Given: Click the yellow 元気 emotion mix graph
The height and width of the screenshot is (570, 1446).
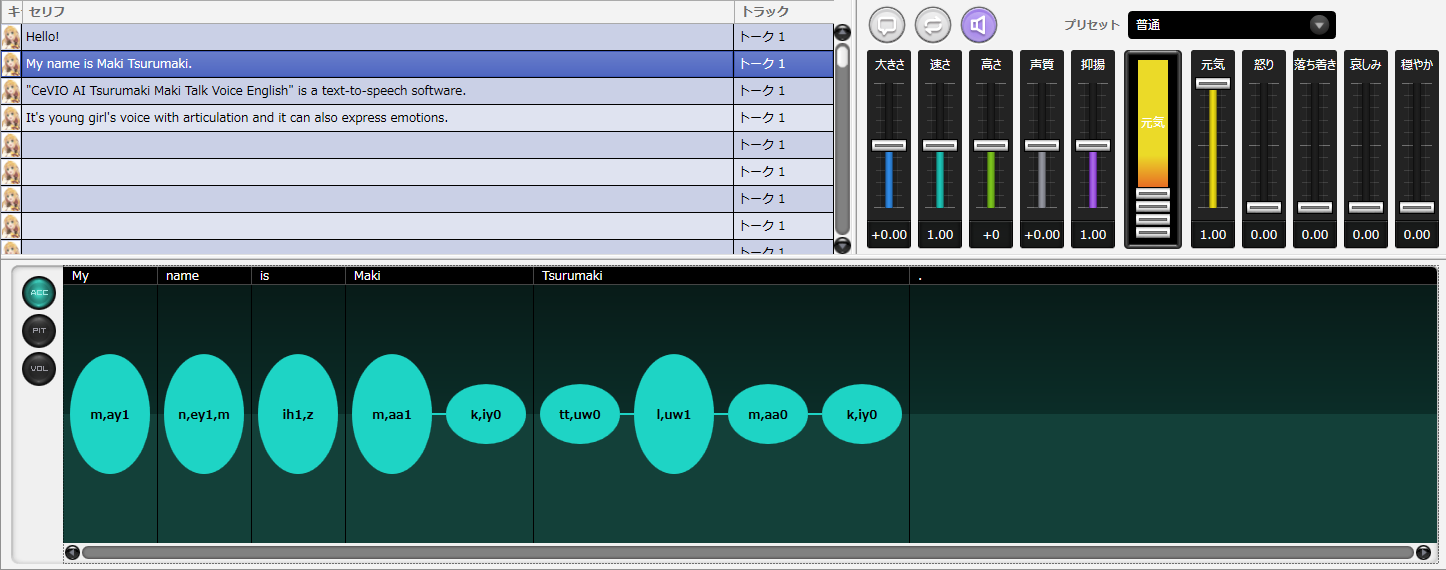Looking at the screenshot, I should 1153,123.
